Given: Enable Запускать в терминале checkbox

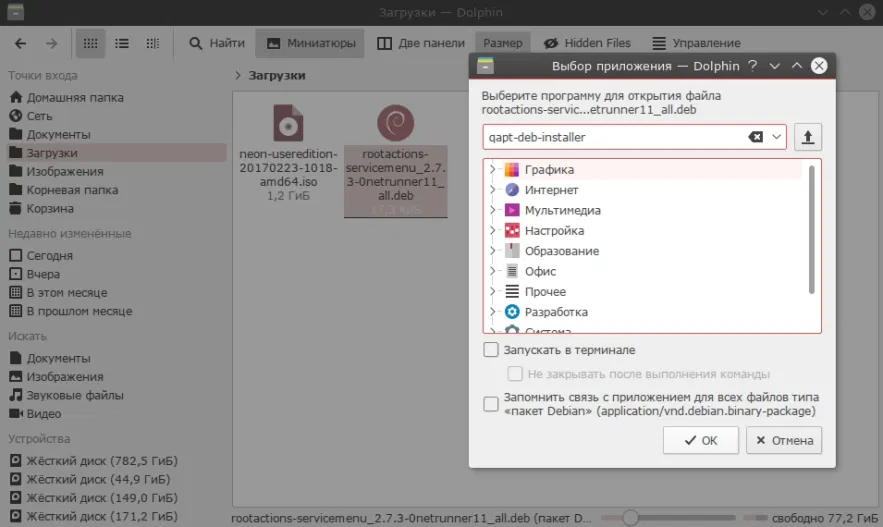Looking at the screenshot, I should [491, 350].
